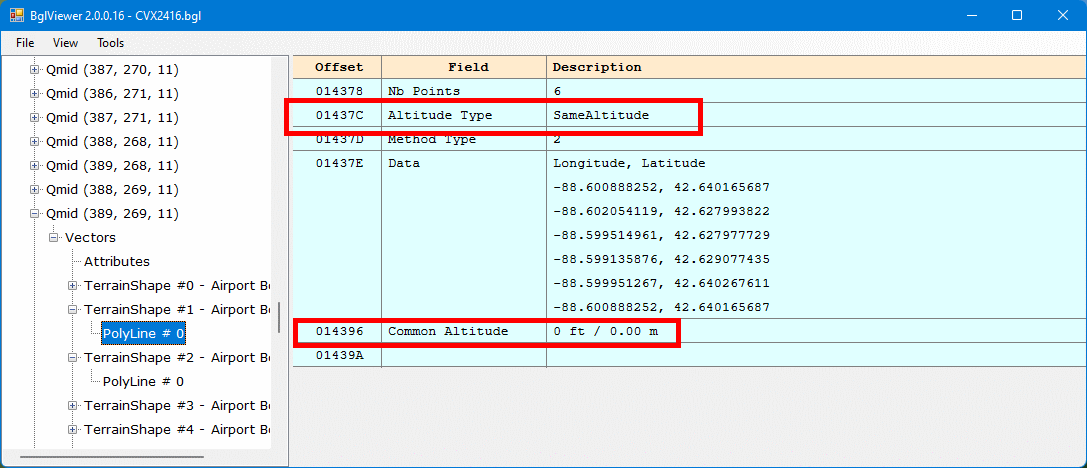The width and height of the screenshot is (1087, 468).
Task: Select TerrainShape #4 tree item
Action: pyautogui.click(x=176, y=429)
